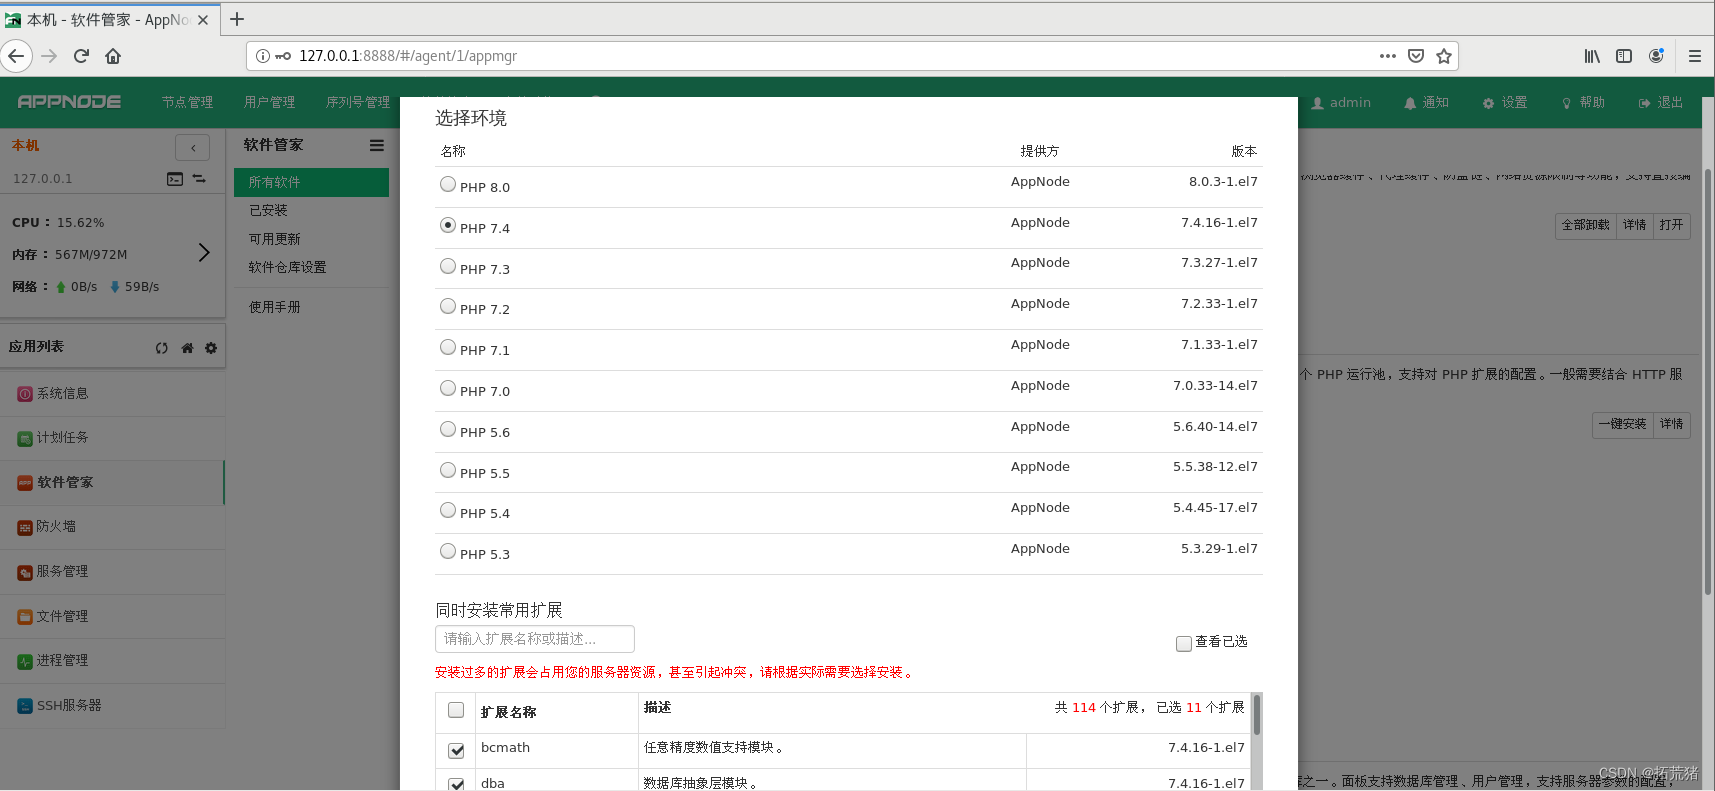Refresh the application list via the sync icon
The height and width of the screenshot is (791, 1715).
162,348
